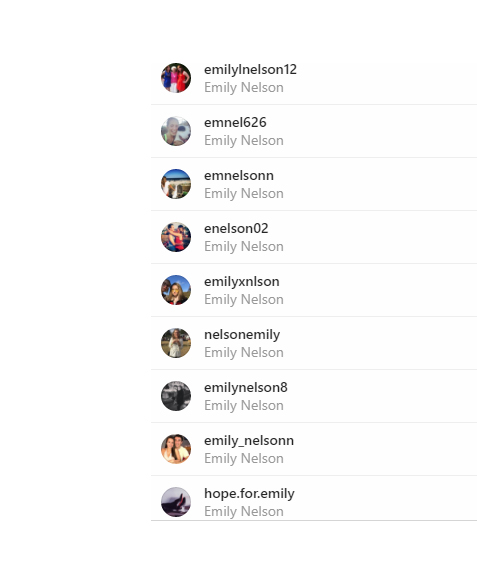Select emilyxnlson username result

(242, 282)
